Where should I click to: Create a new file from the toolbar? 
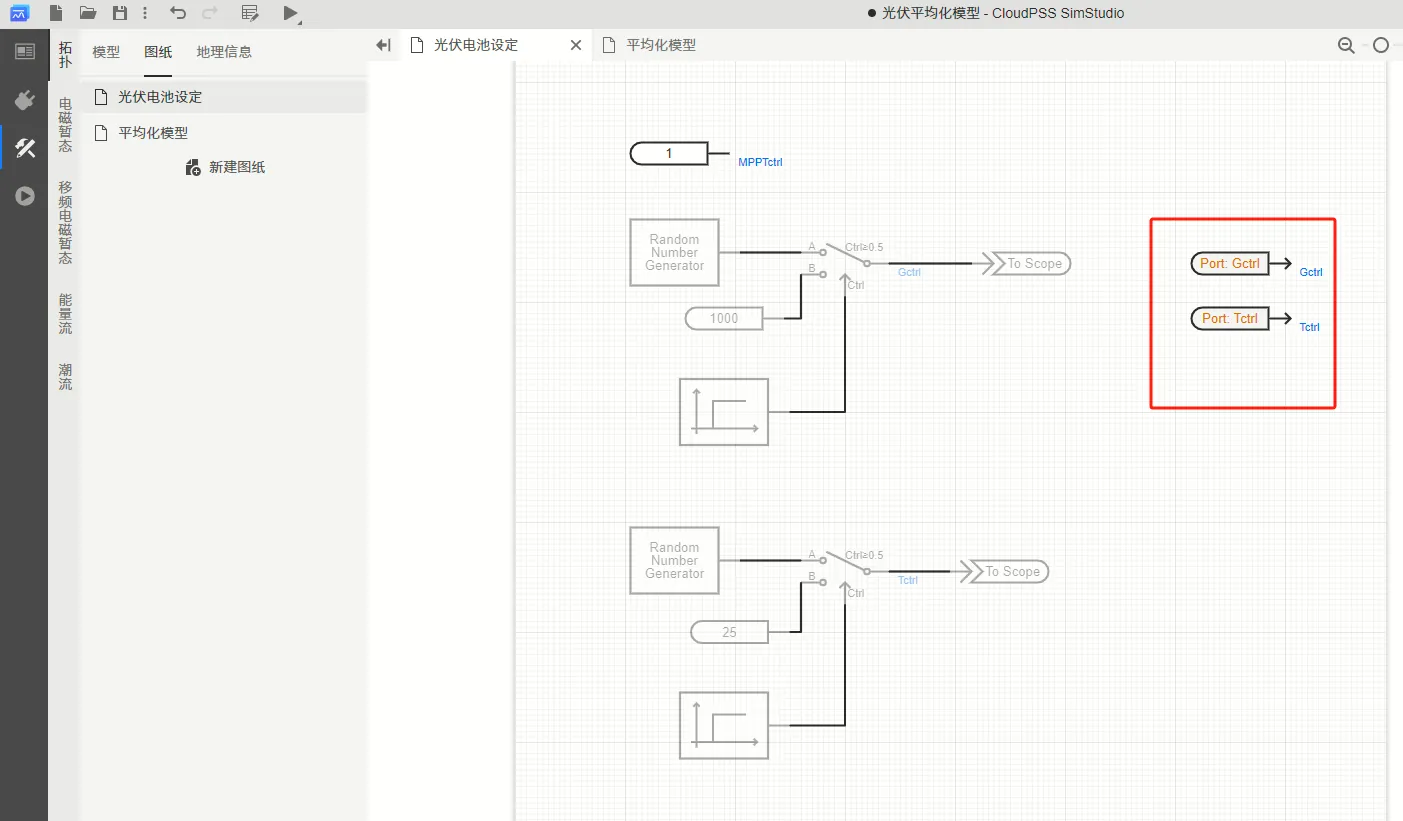point(56,13)
